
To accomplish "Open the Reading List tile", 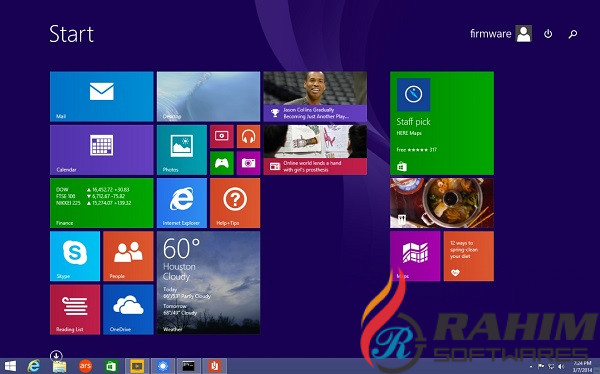I will click(75, 309).
